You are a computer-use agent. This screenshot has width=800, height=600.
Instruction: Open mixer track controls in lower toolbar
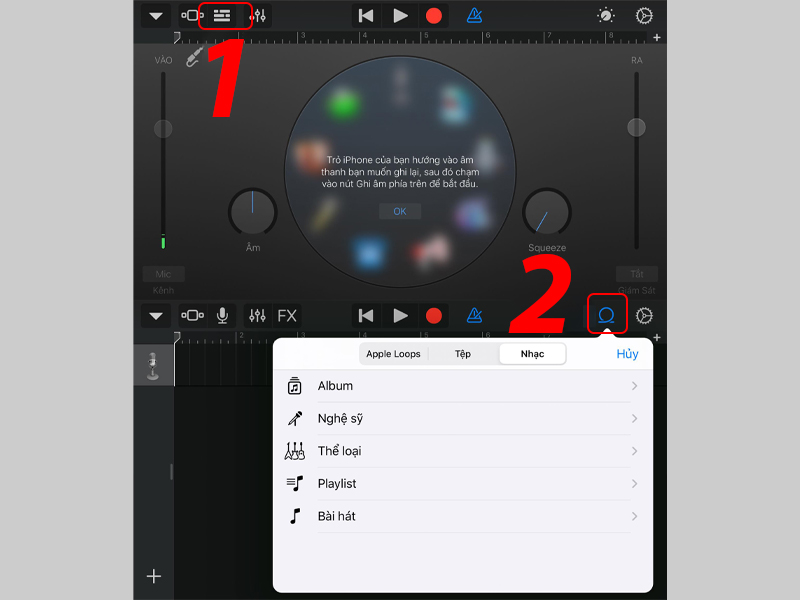[x=258, y=316]
